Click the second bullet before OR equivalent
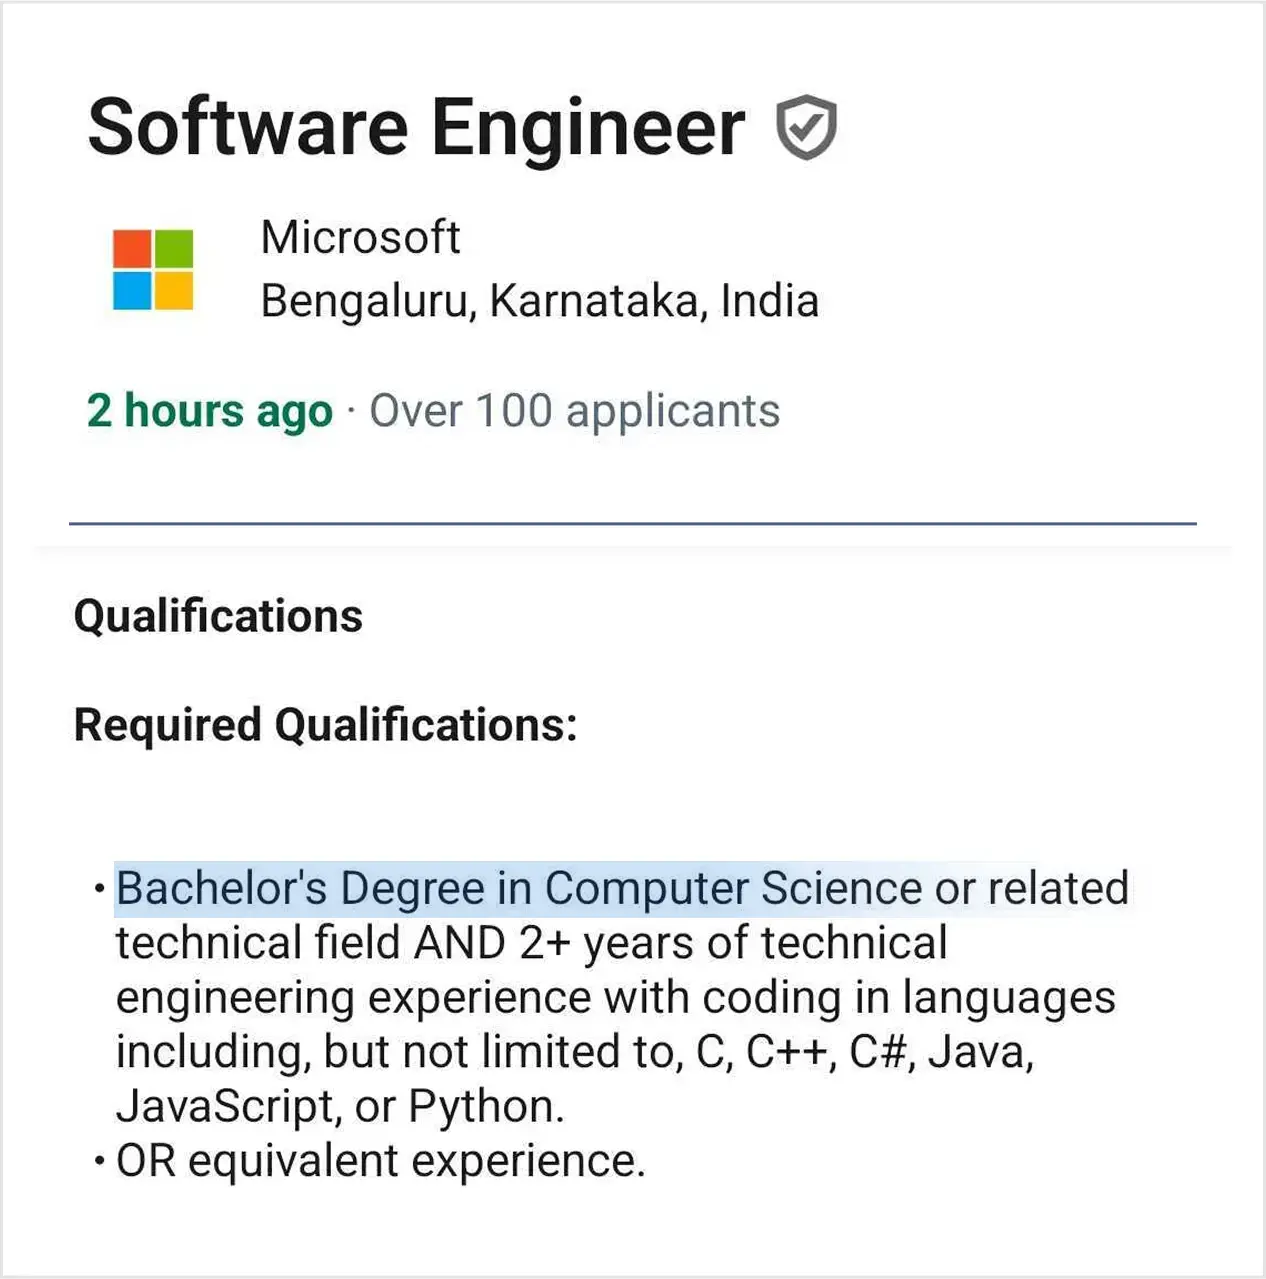The image size is (1266, 1279). click(x=99, y=1161)
